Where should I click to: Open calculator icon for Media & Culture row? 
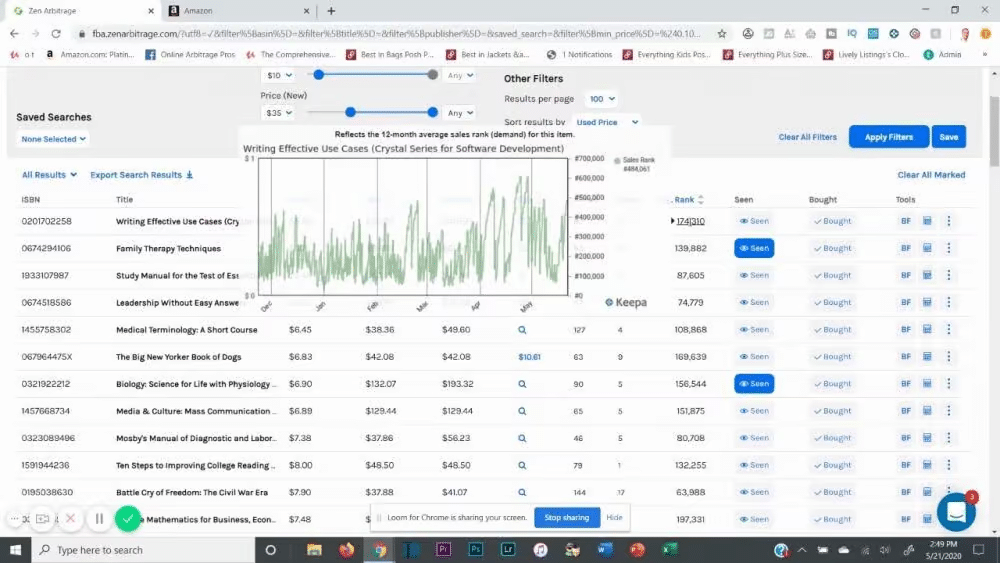(927, 411)
